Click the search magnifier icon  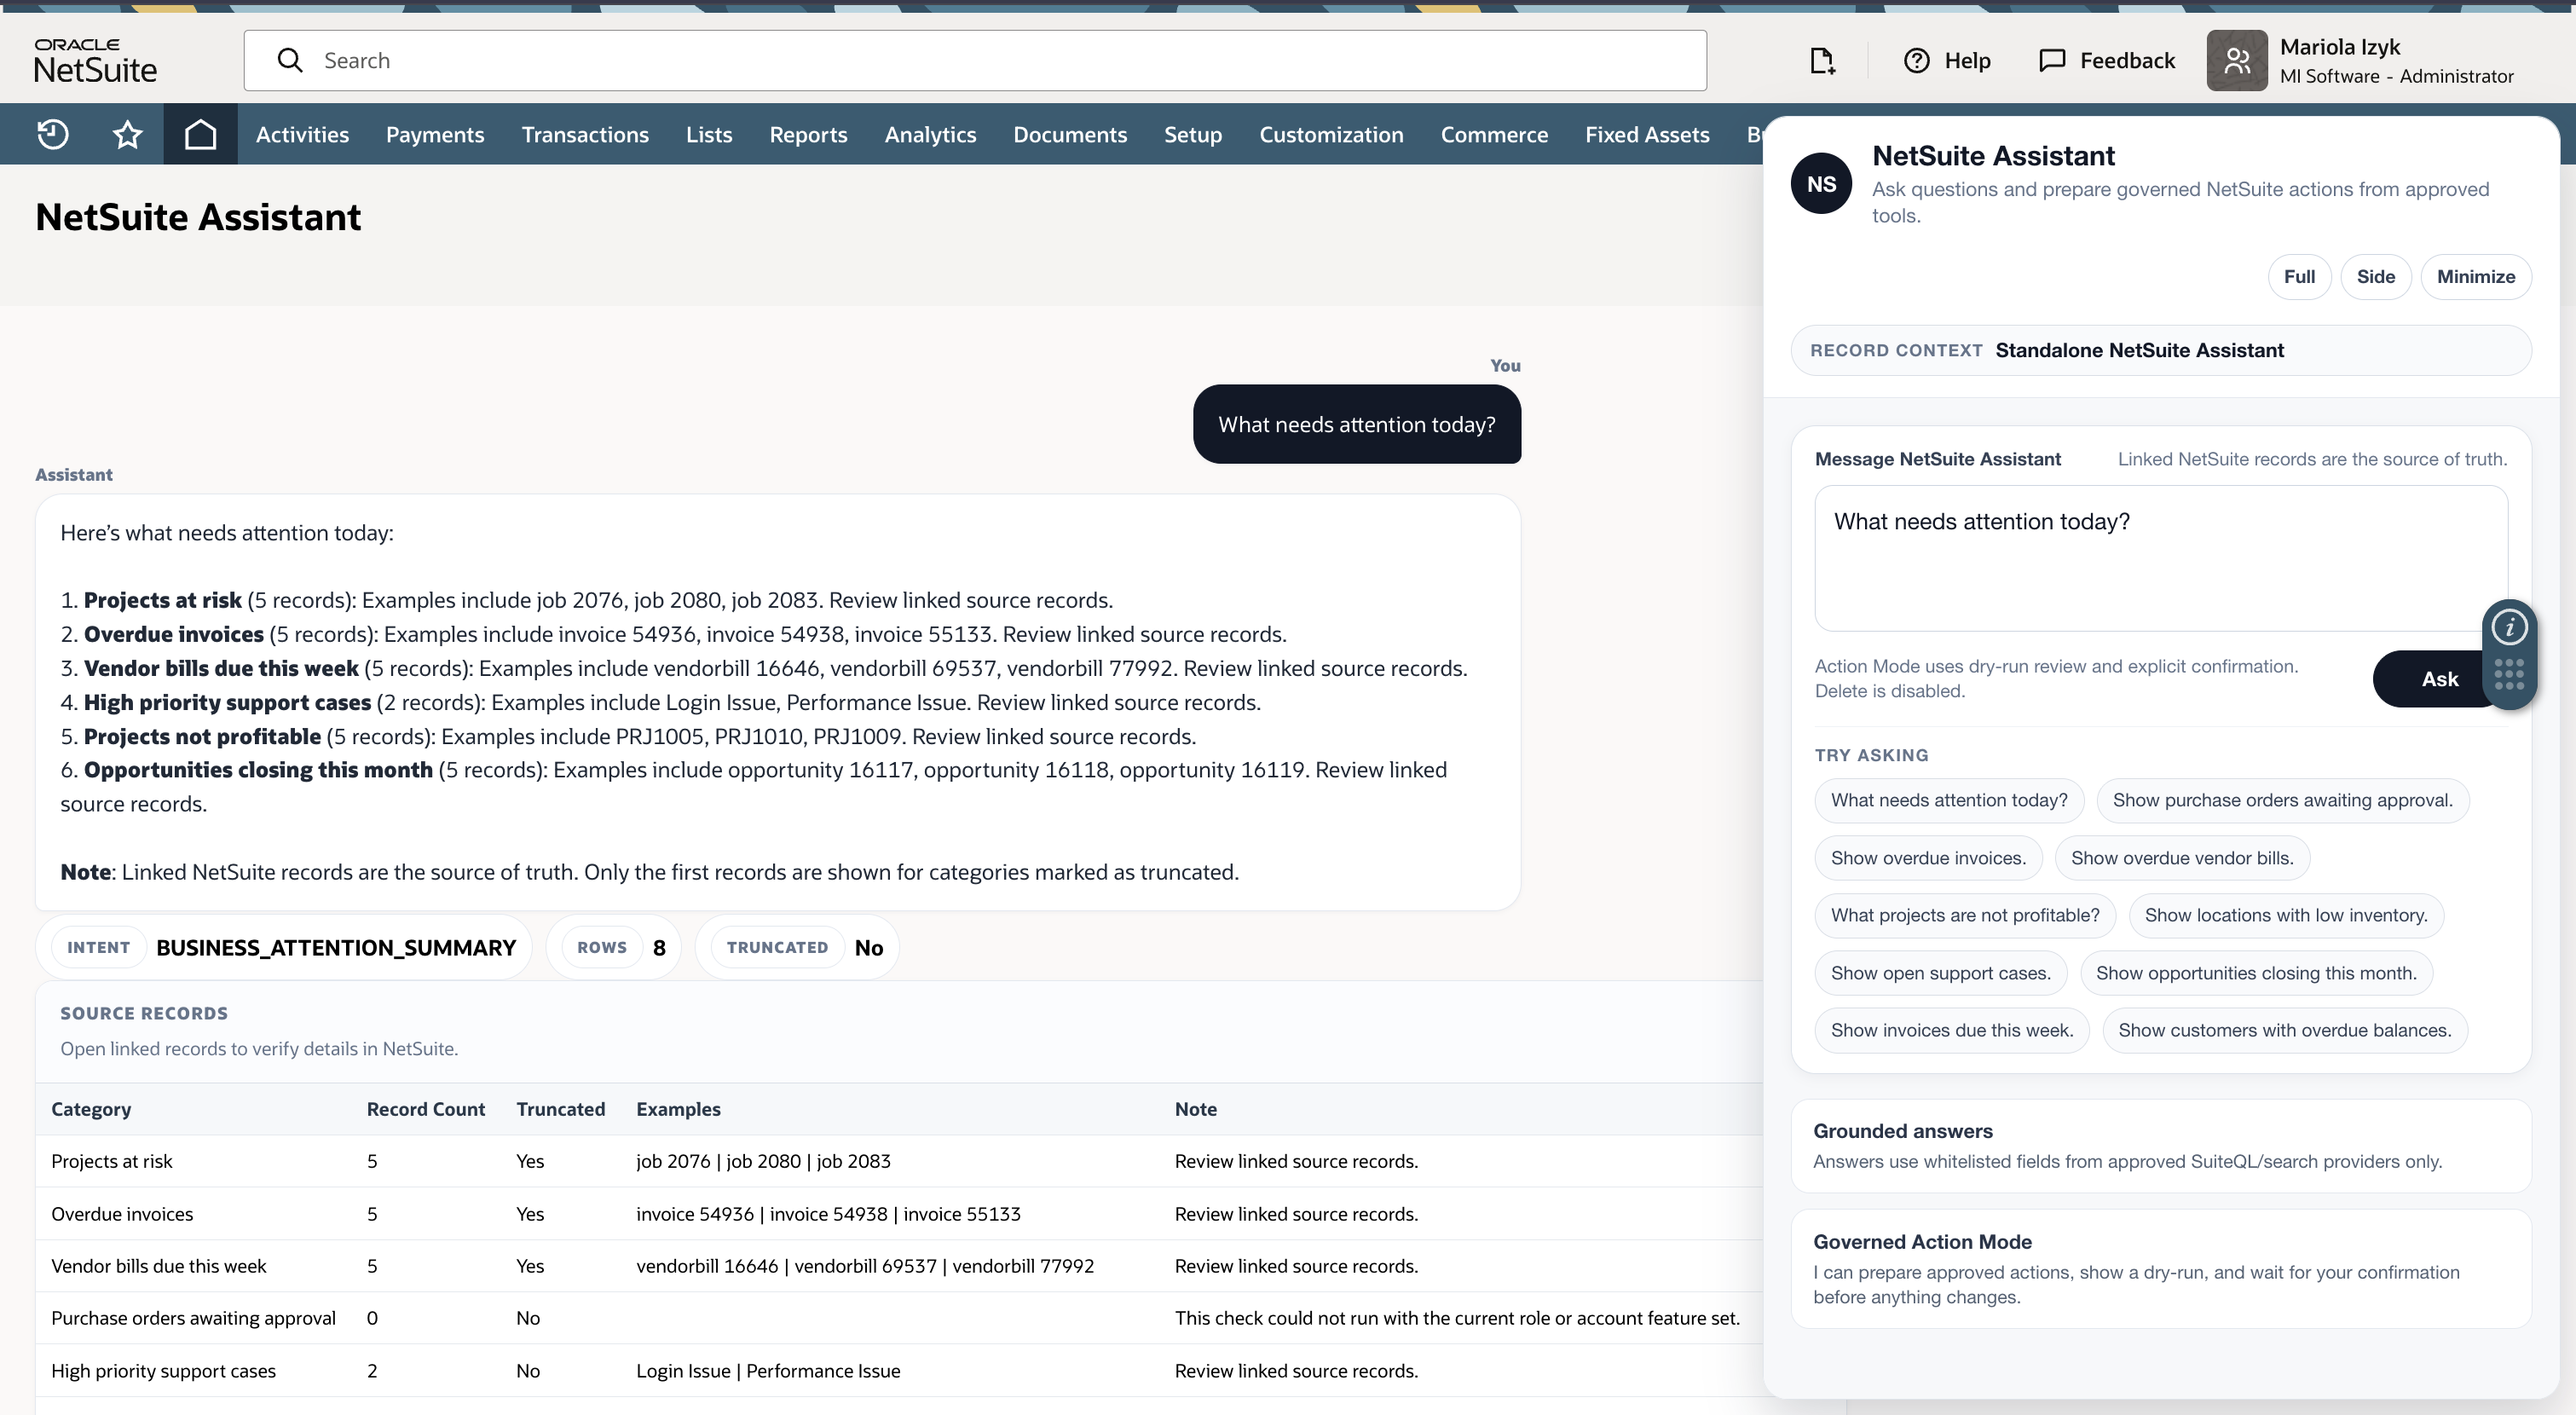point(290,60)
